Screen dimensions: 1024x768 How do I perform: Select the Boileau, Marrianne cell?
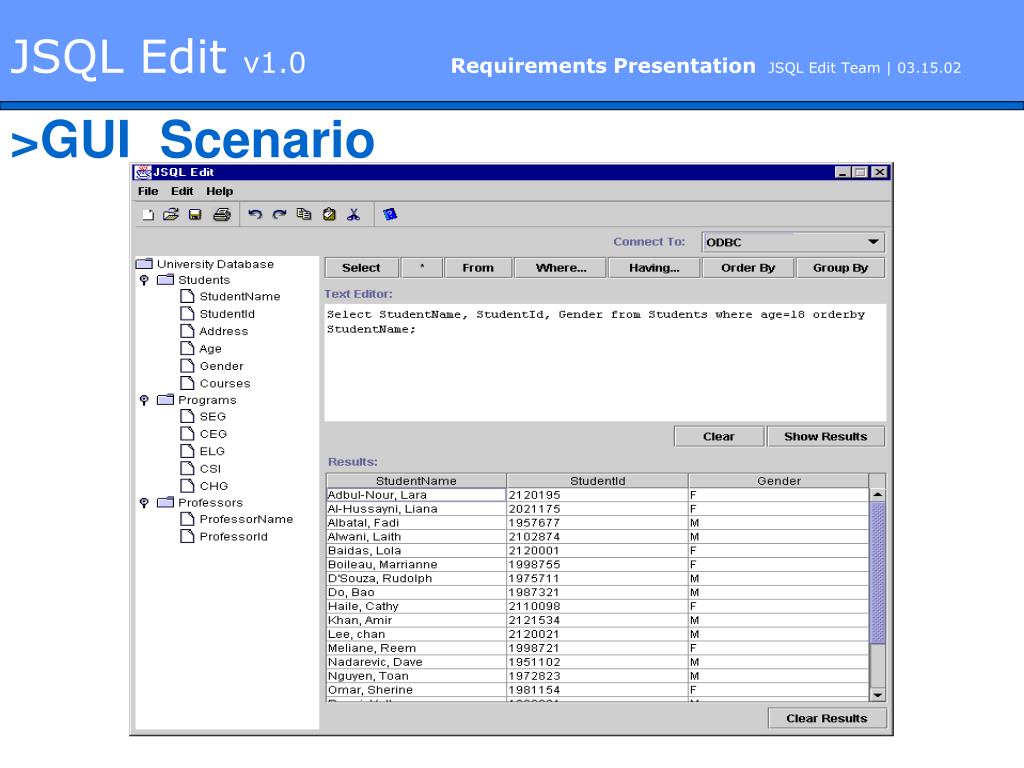tap(416, 565)
